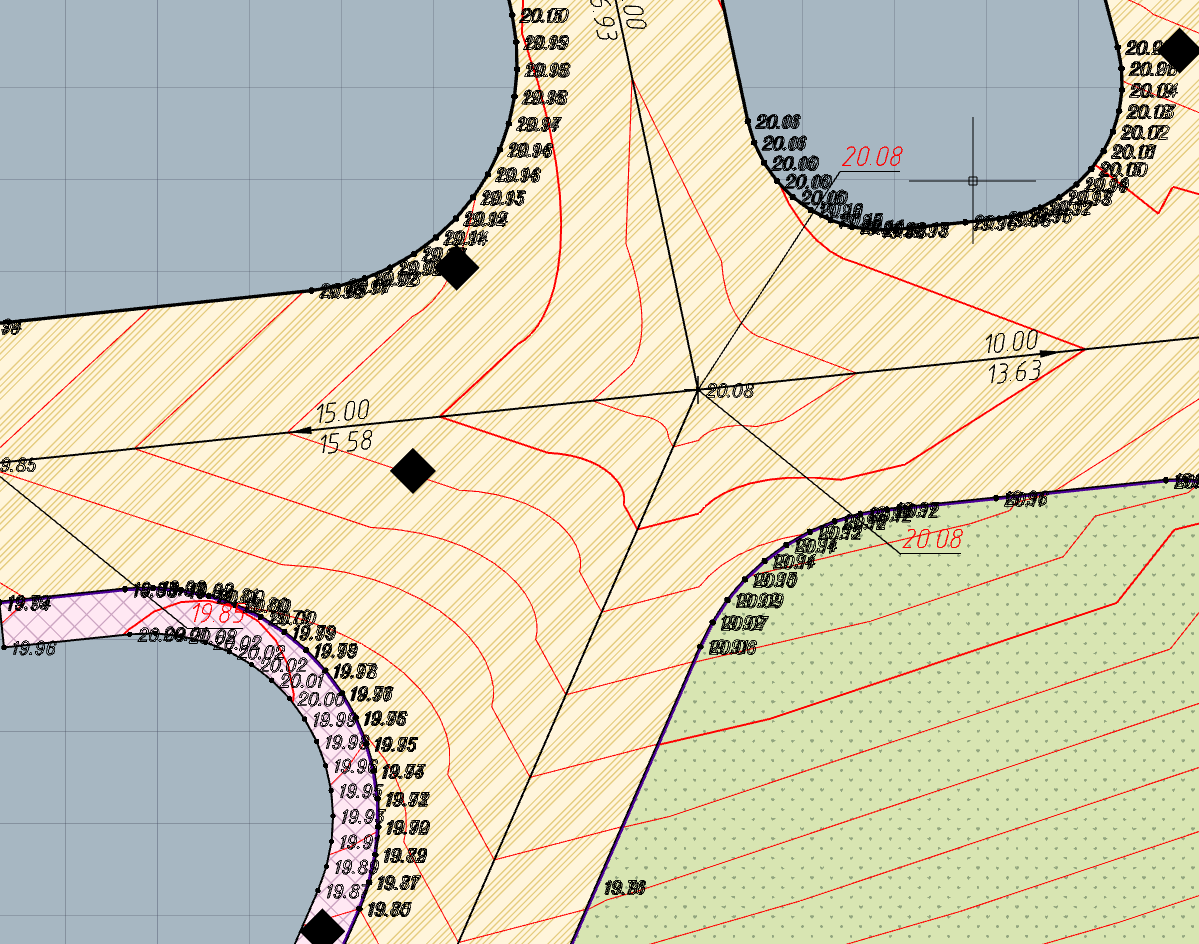Viewport: 1199px width, 944px height.
Task: Select the black diamond at the pink strip's bottom
Action: pyautogui.click(x=322, y=929)
